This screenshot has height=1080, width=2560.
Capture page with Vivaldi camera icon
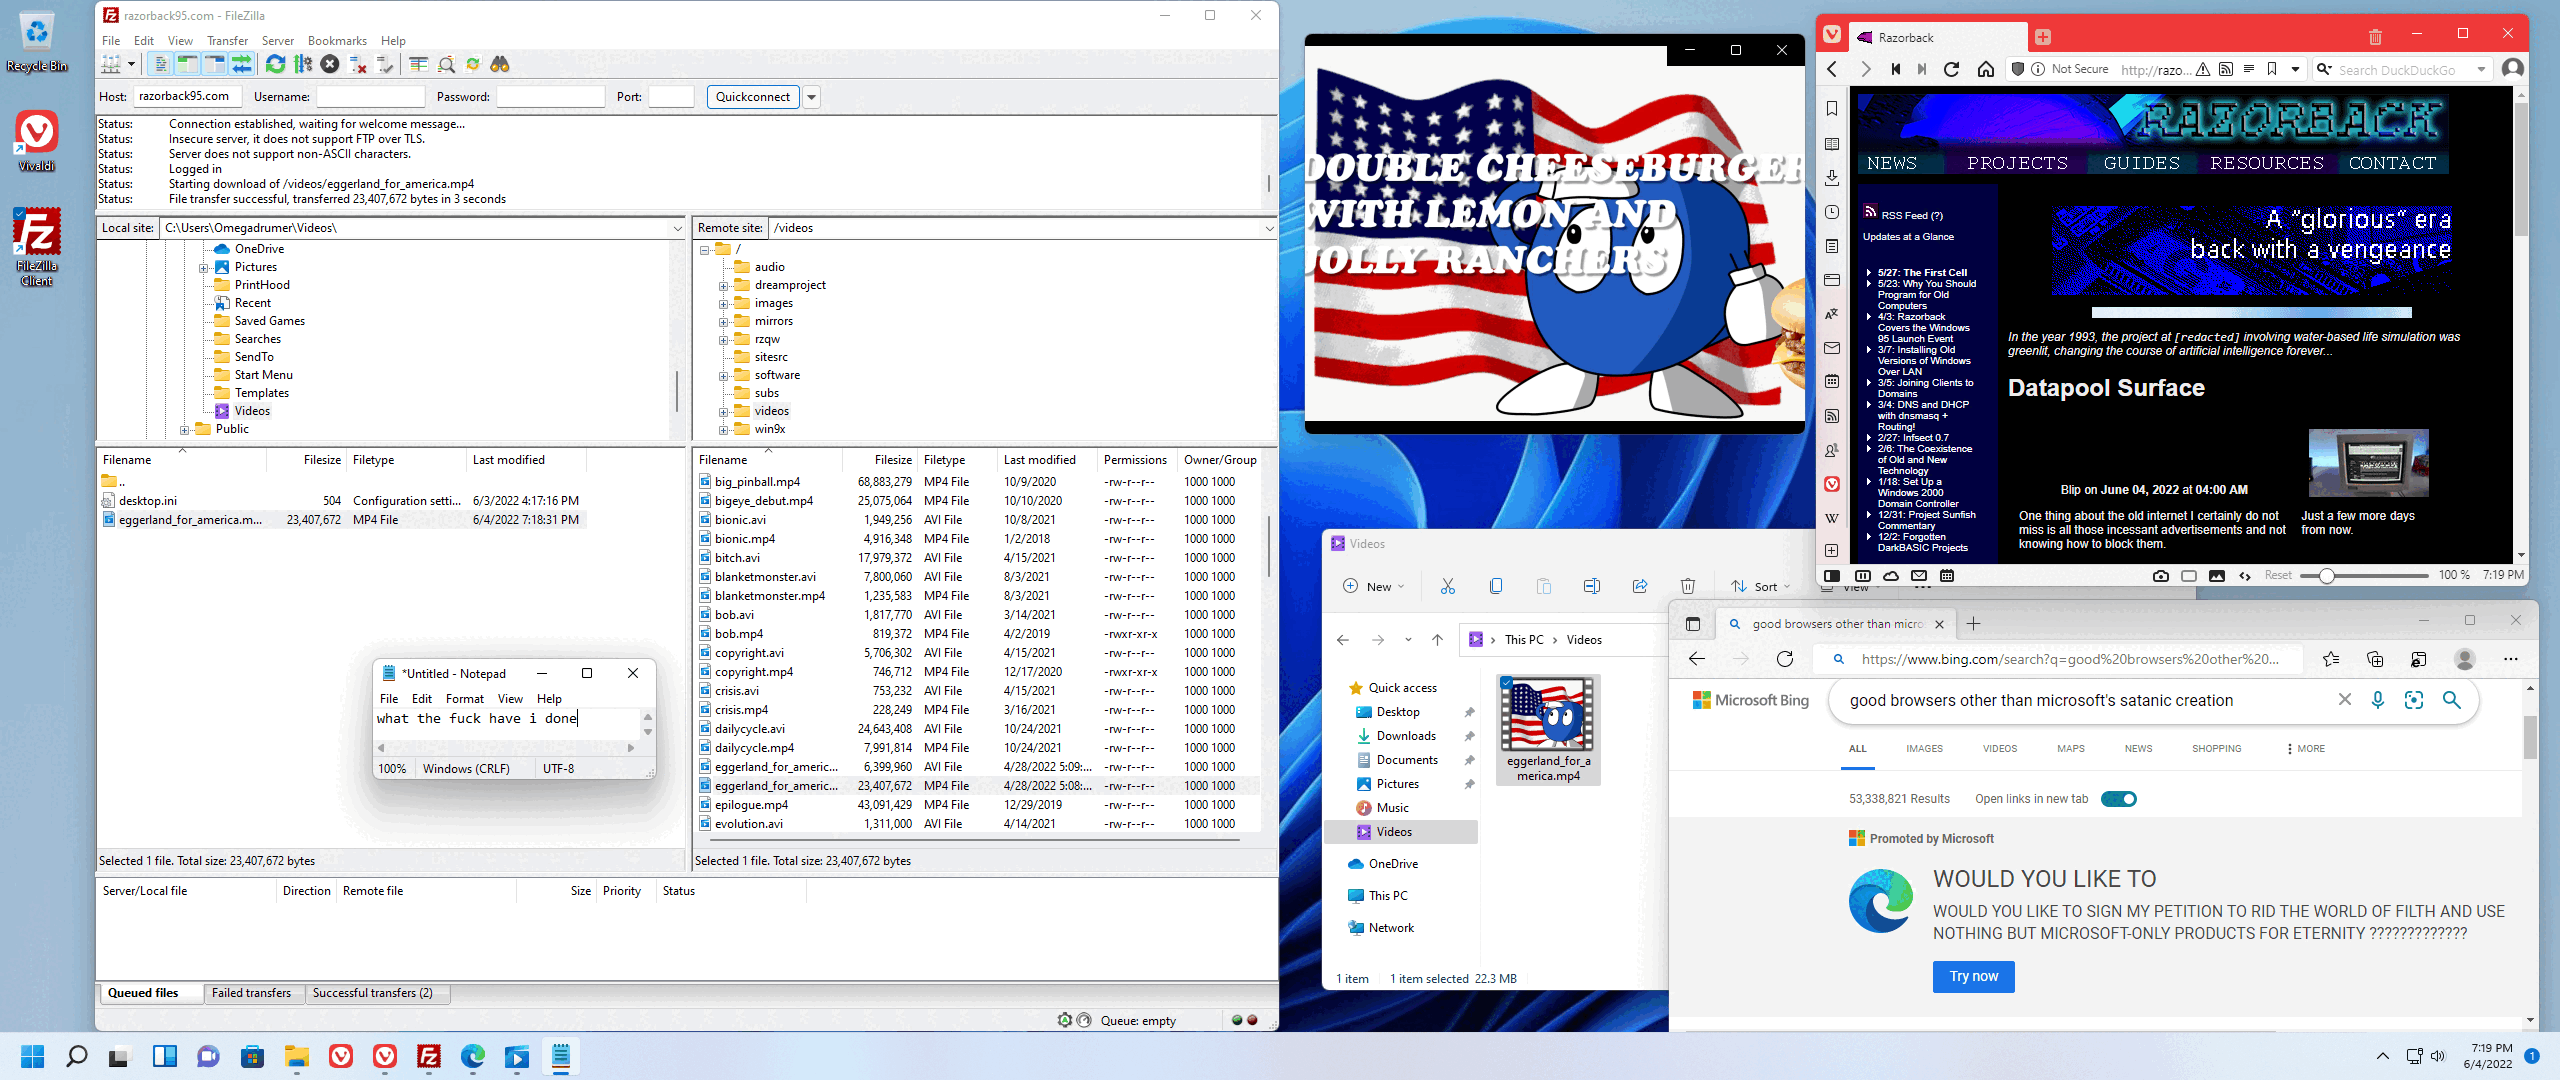(x=2161, y=576)
